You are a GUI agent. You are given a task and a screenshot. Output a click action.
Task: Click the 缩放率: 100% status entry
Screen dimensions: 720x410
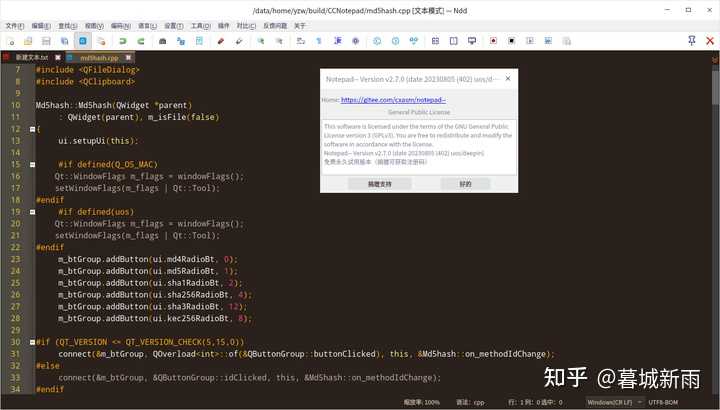coord(422,402)
